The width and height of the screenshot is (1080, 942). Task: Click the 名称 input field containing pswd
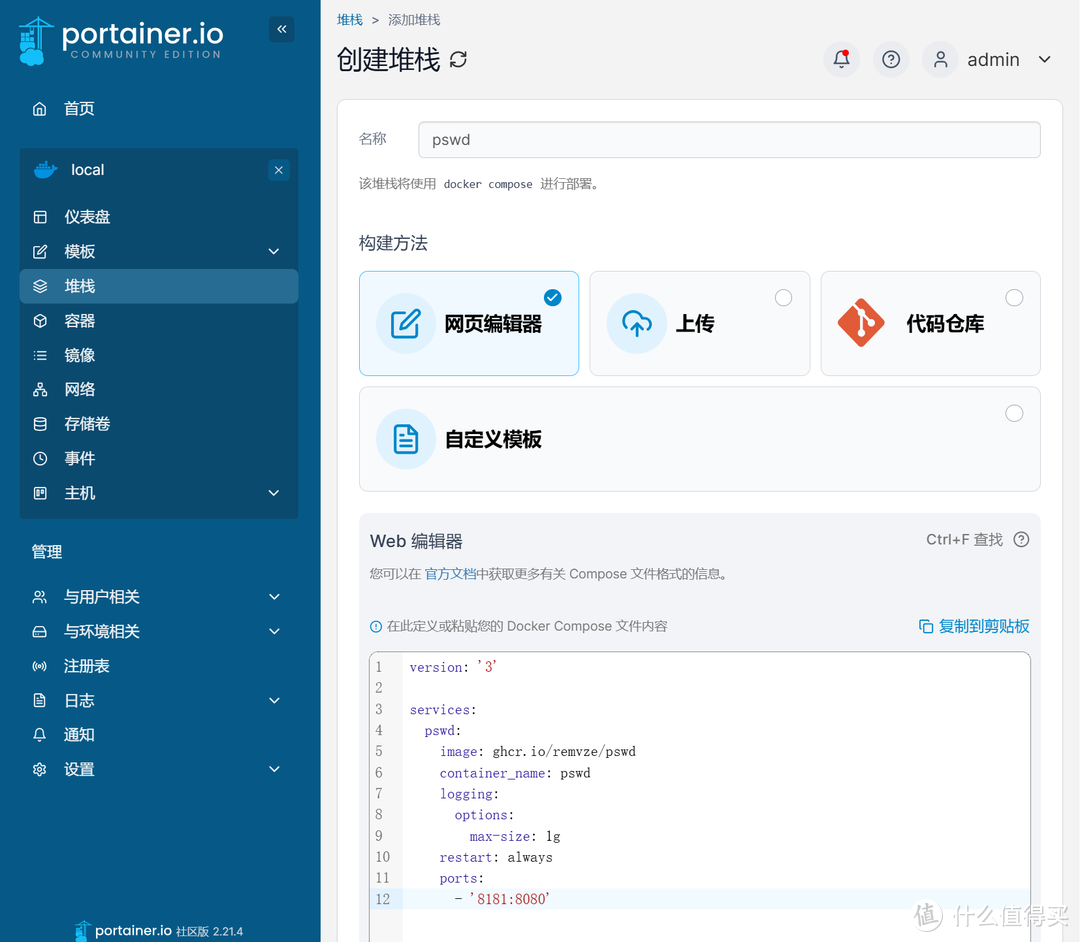coord(729,140)
